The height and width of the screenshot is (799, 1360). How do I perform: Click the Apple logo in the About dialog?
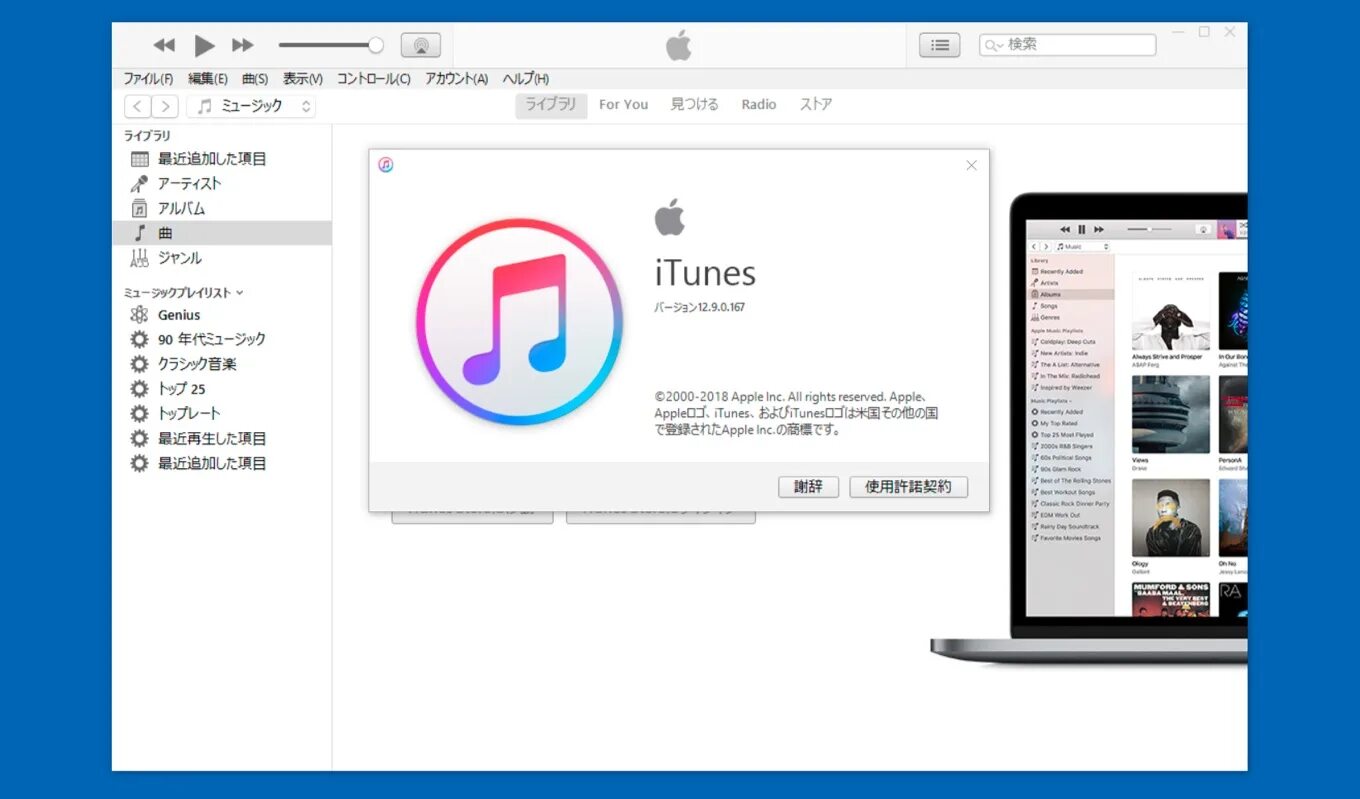point(670,217)
